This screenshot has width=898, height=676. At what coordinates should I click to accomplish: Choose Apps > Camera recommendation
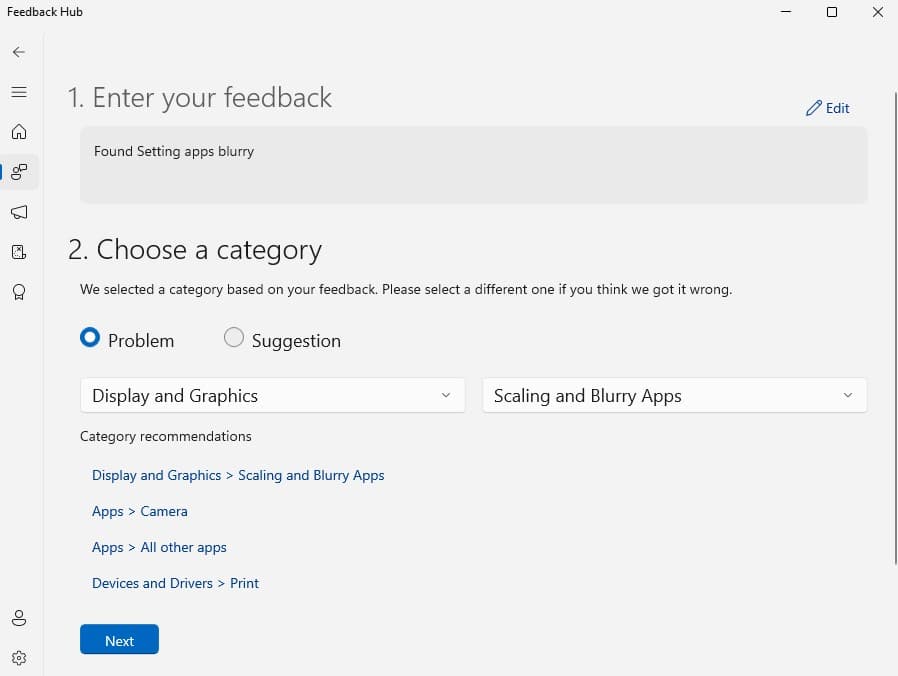140,511
